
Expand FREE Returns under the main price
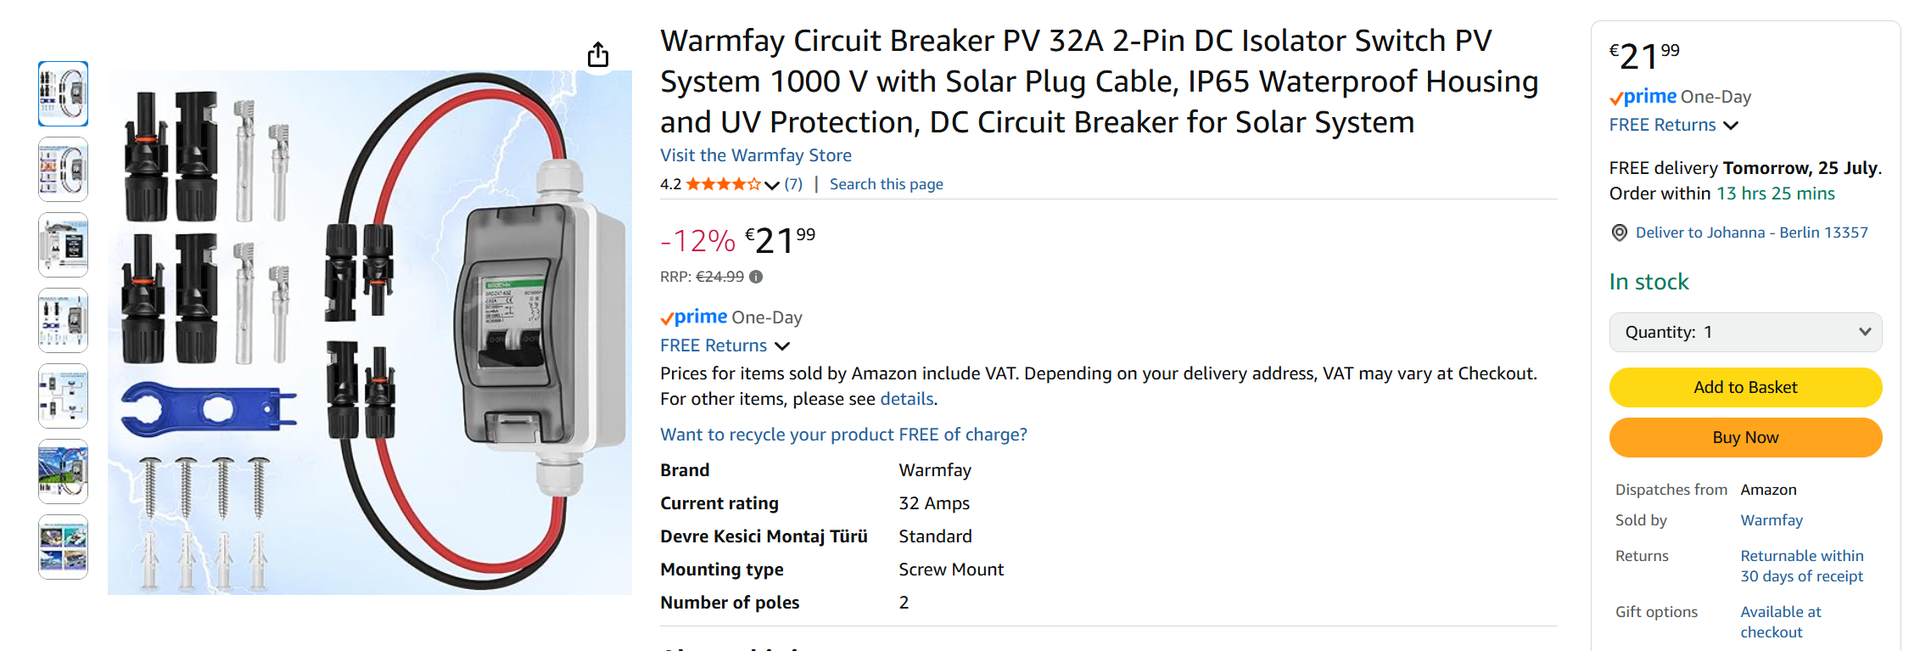725,346
